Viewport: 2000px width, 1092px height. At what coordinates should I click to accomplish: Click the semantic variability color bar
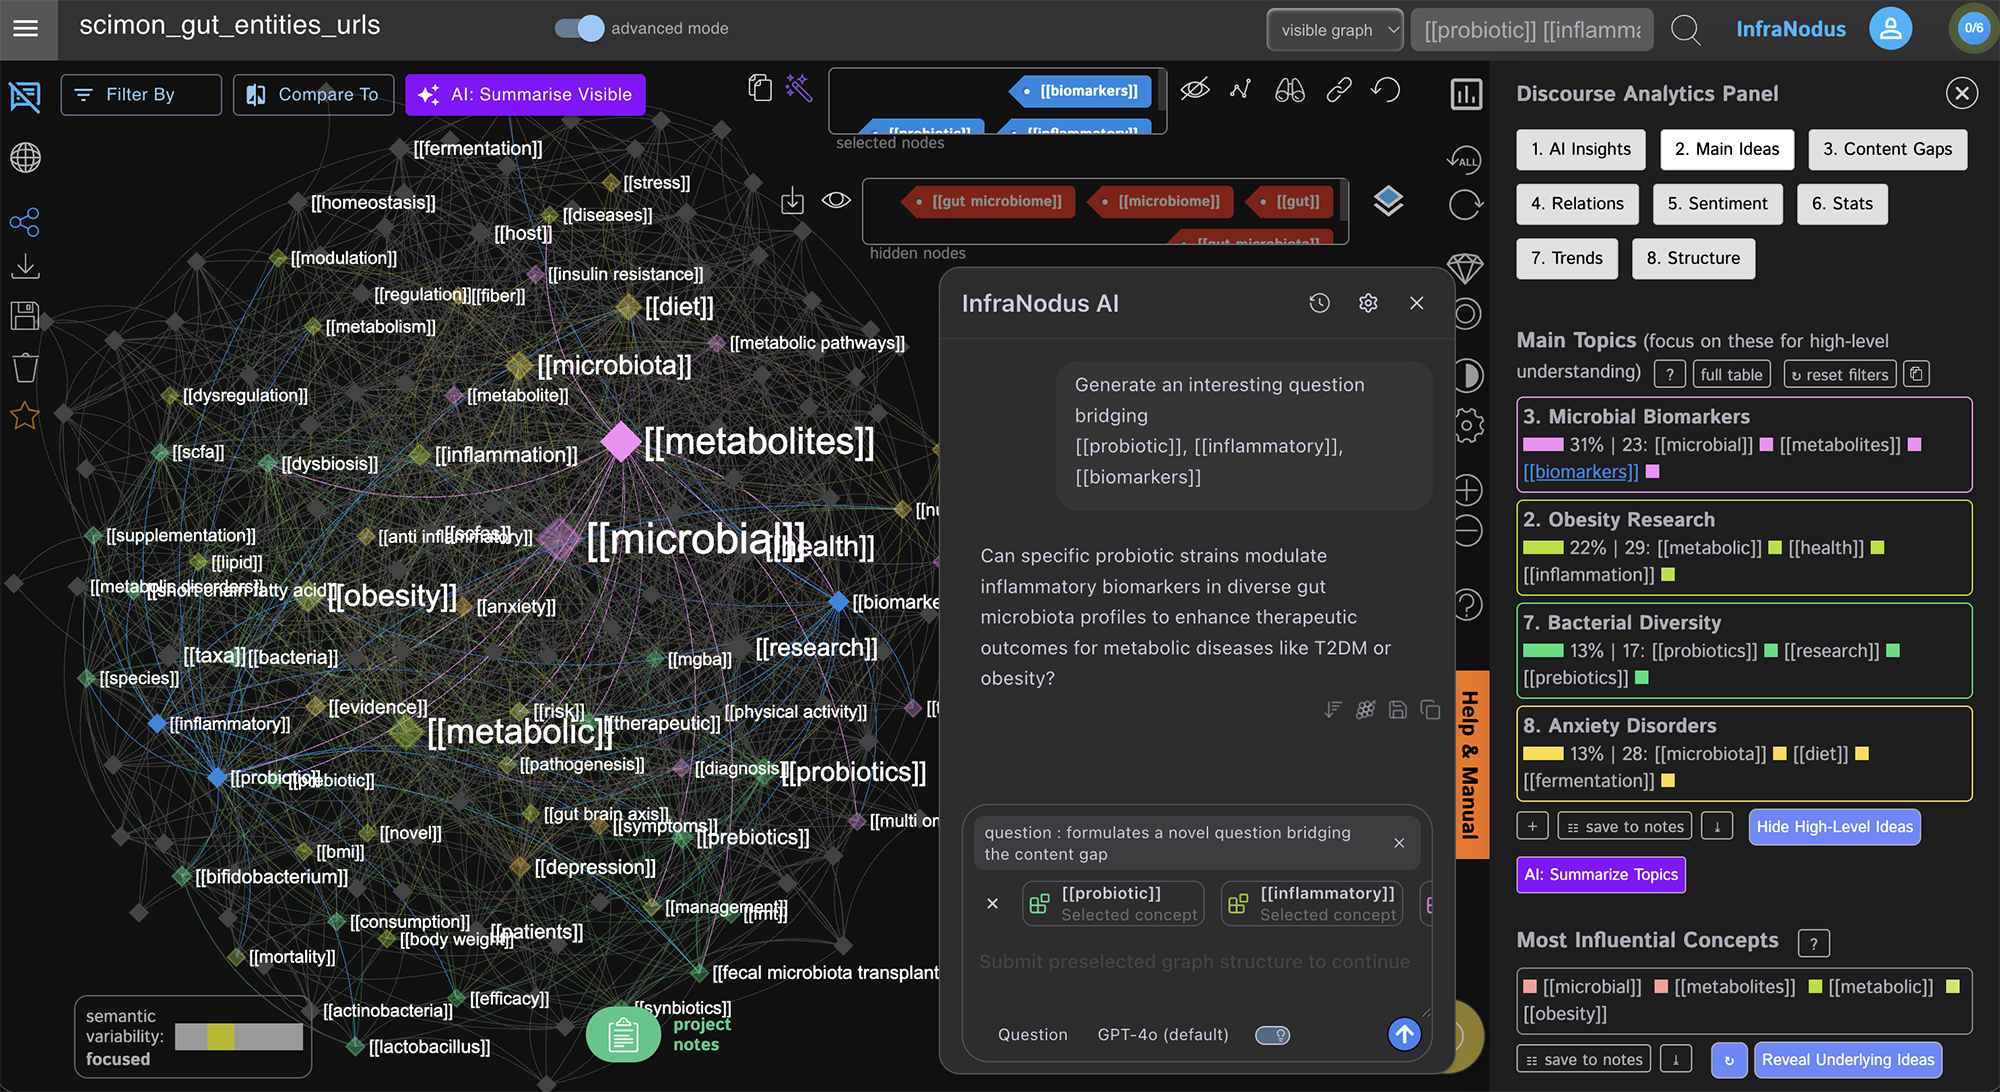[239, 1037]
